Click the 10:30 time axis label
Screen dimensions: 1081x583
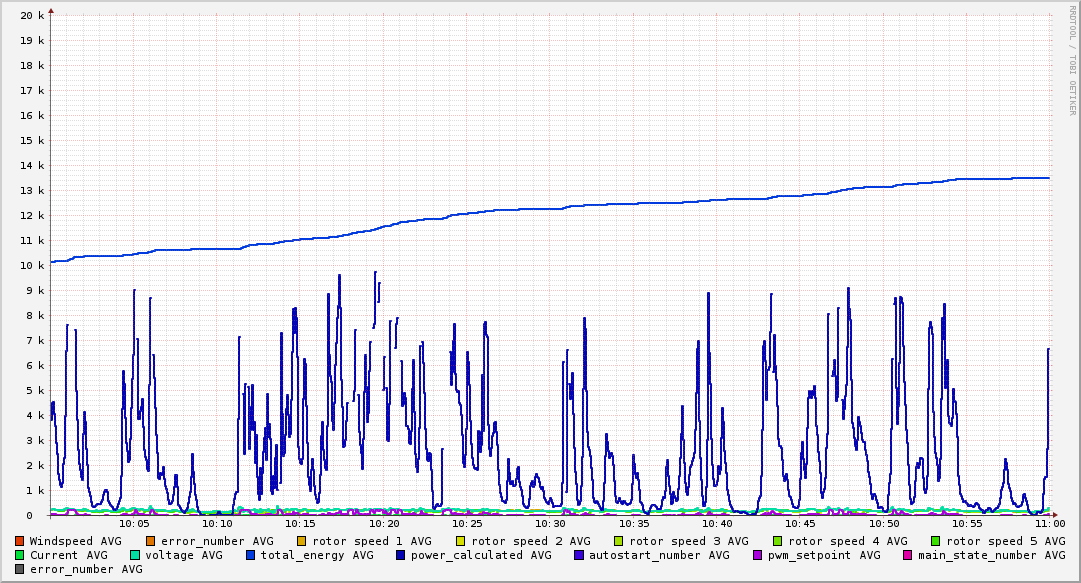coord(550,523)
